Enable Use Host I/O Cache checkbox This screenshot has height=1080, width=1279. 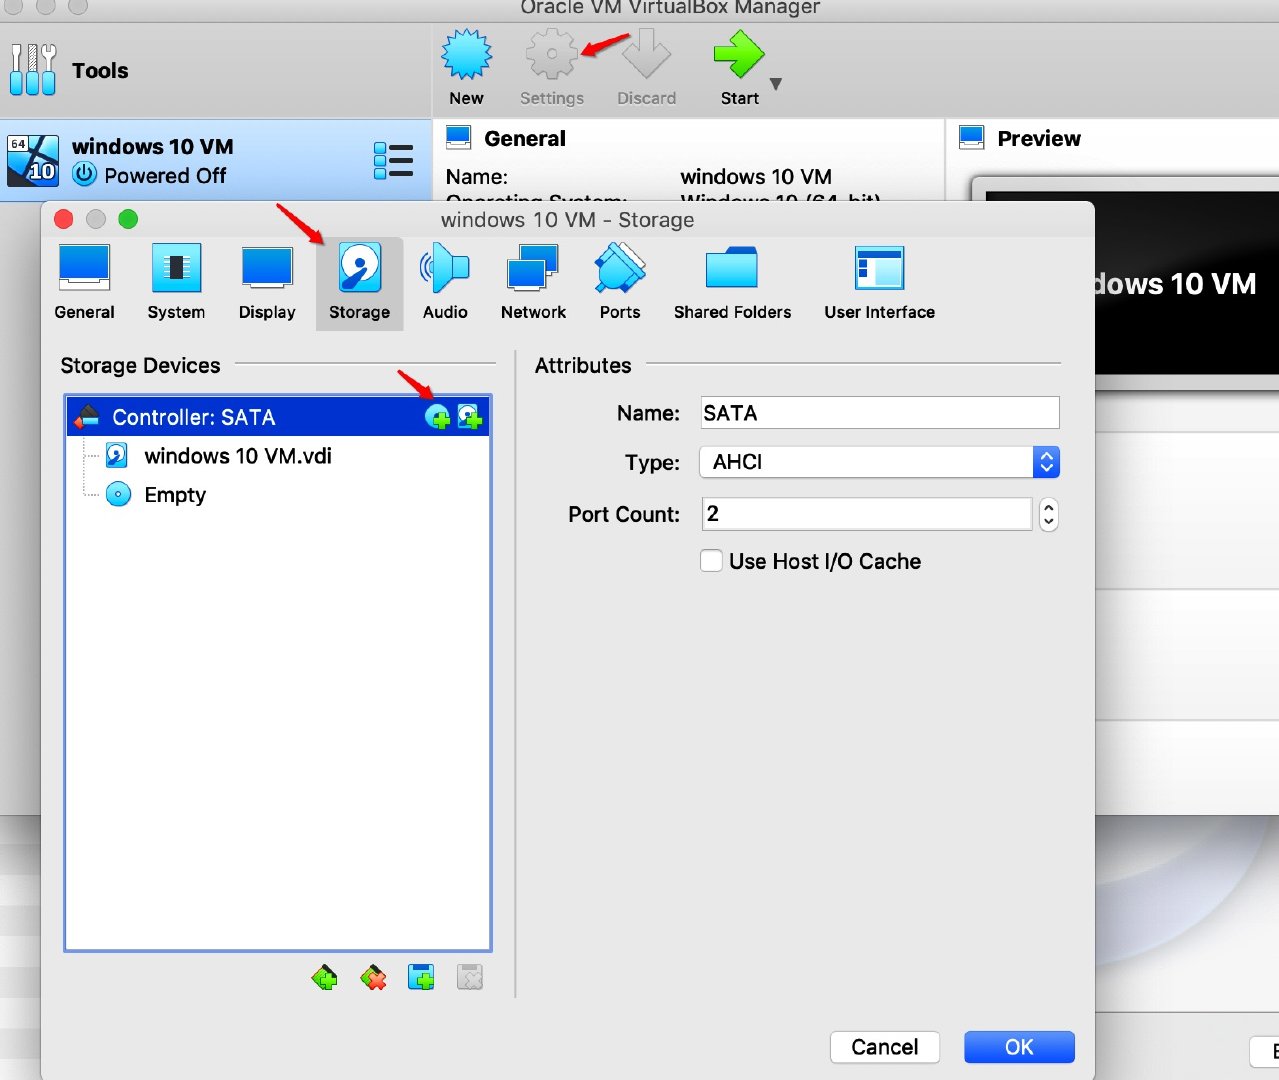coord(711,561)
